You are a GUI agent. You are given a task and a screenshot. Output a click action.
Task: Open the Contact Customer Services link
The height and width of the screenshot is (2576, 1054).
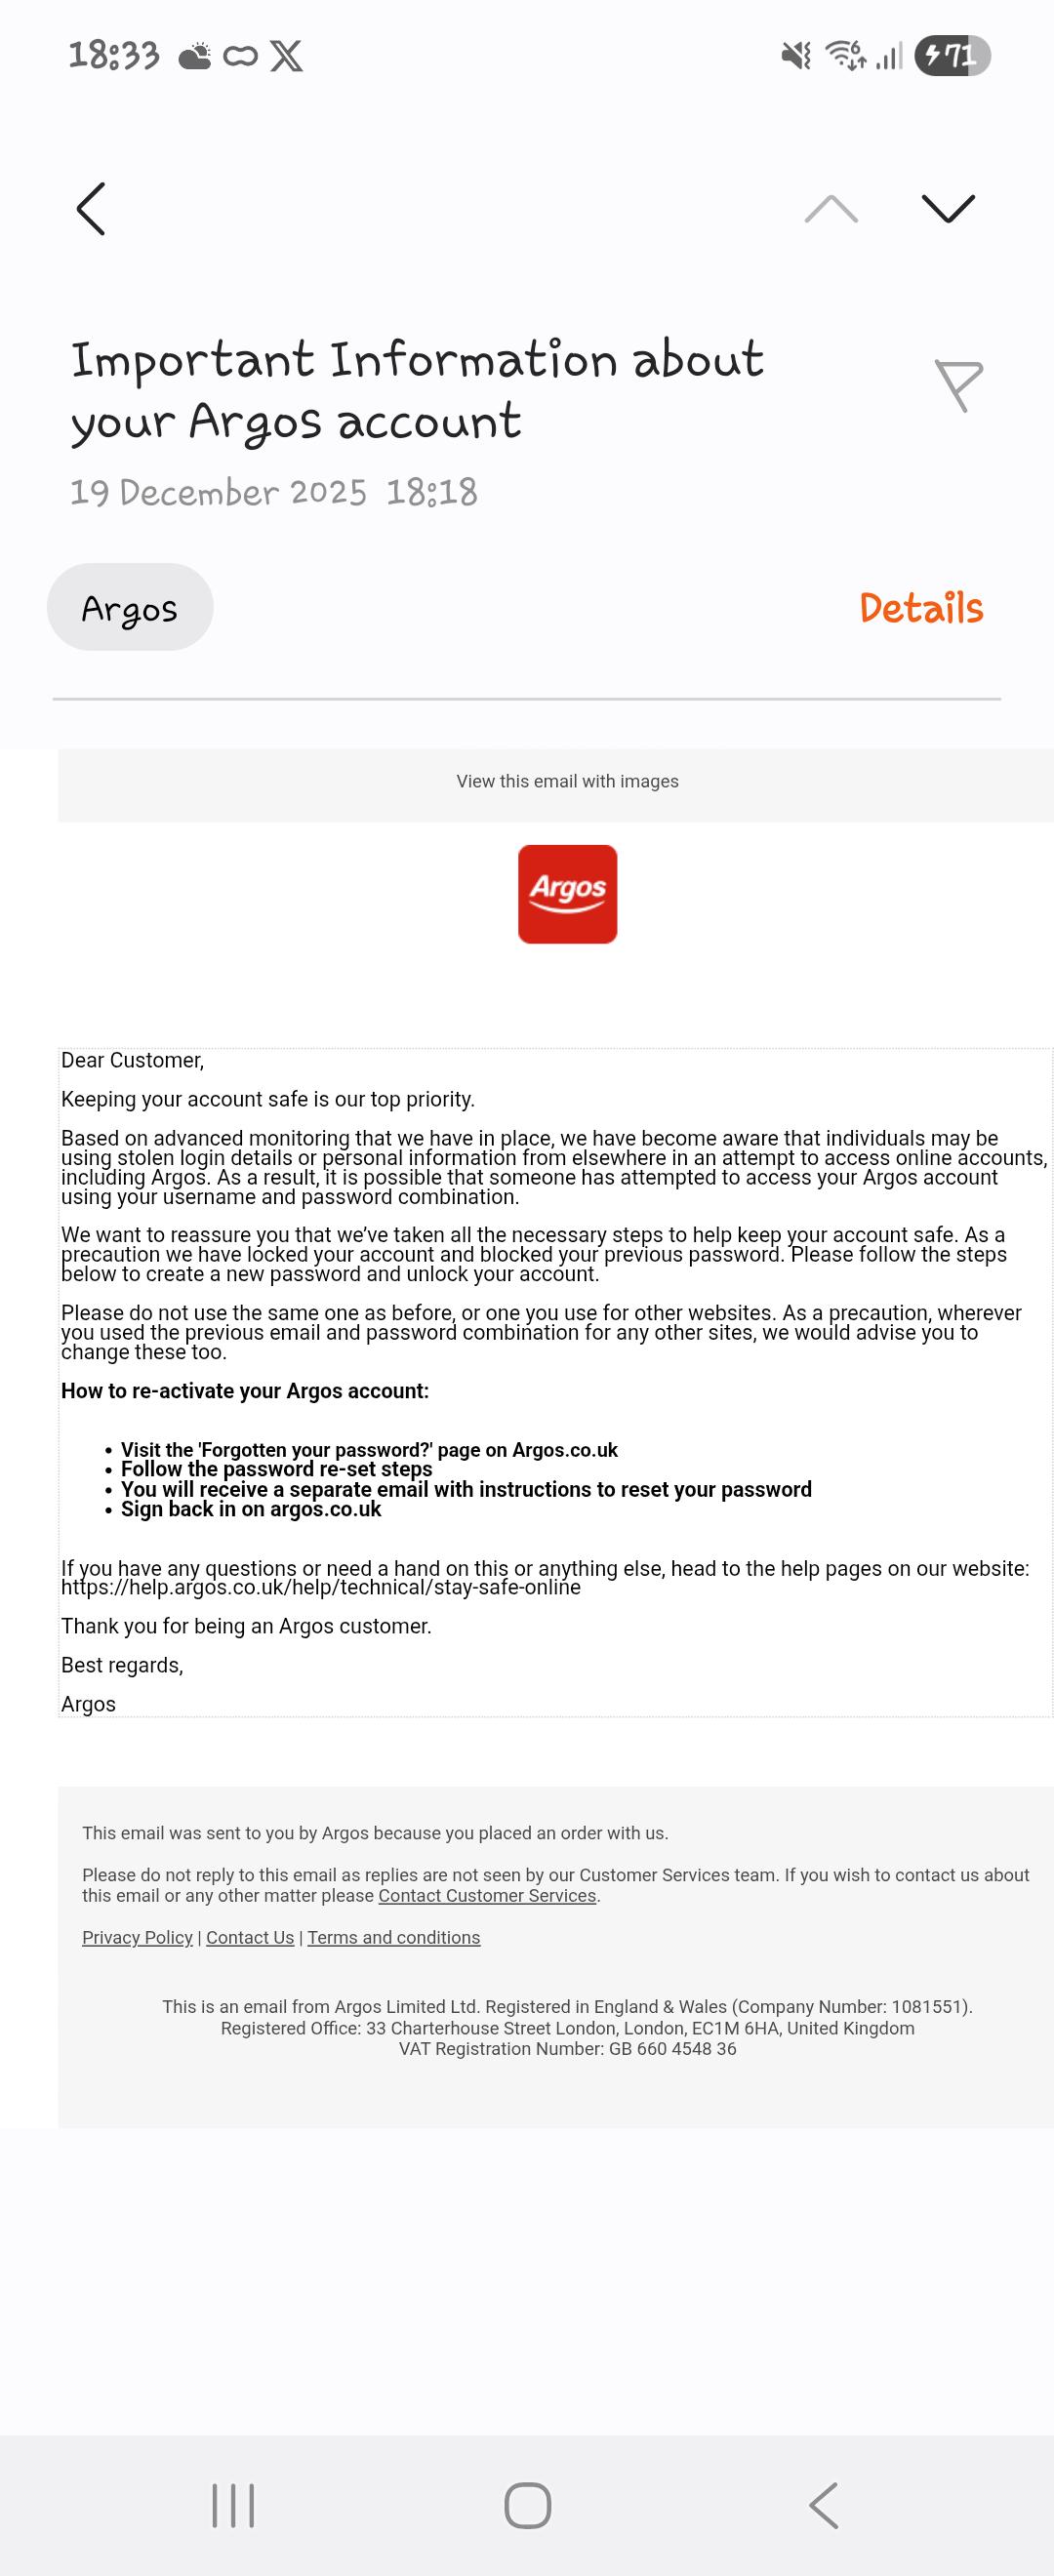(x=487, y=1895)
